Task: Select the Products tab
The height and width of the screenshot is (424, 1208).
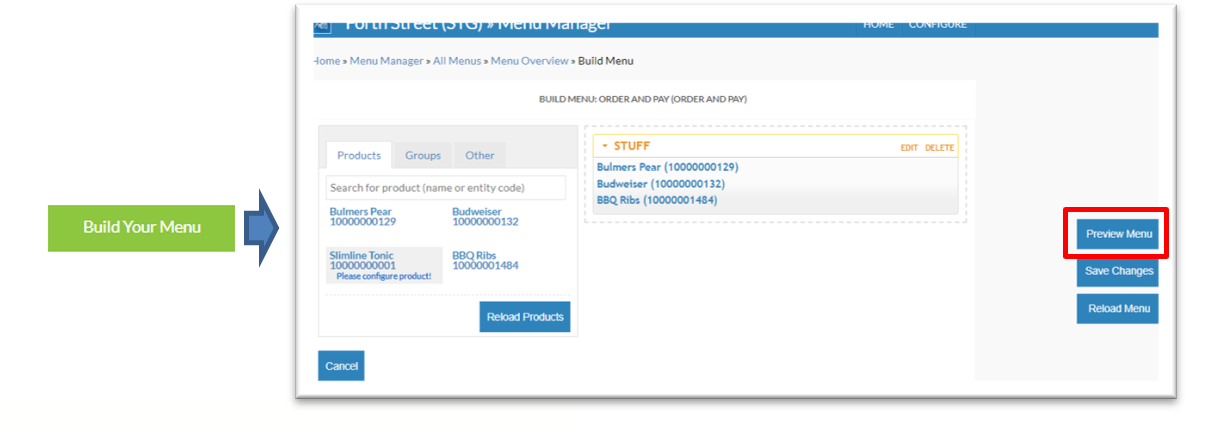Action: [359, 155]
